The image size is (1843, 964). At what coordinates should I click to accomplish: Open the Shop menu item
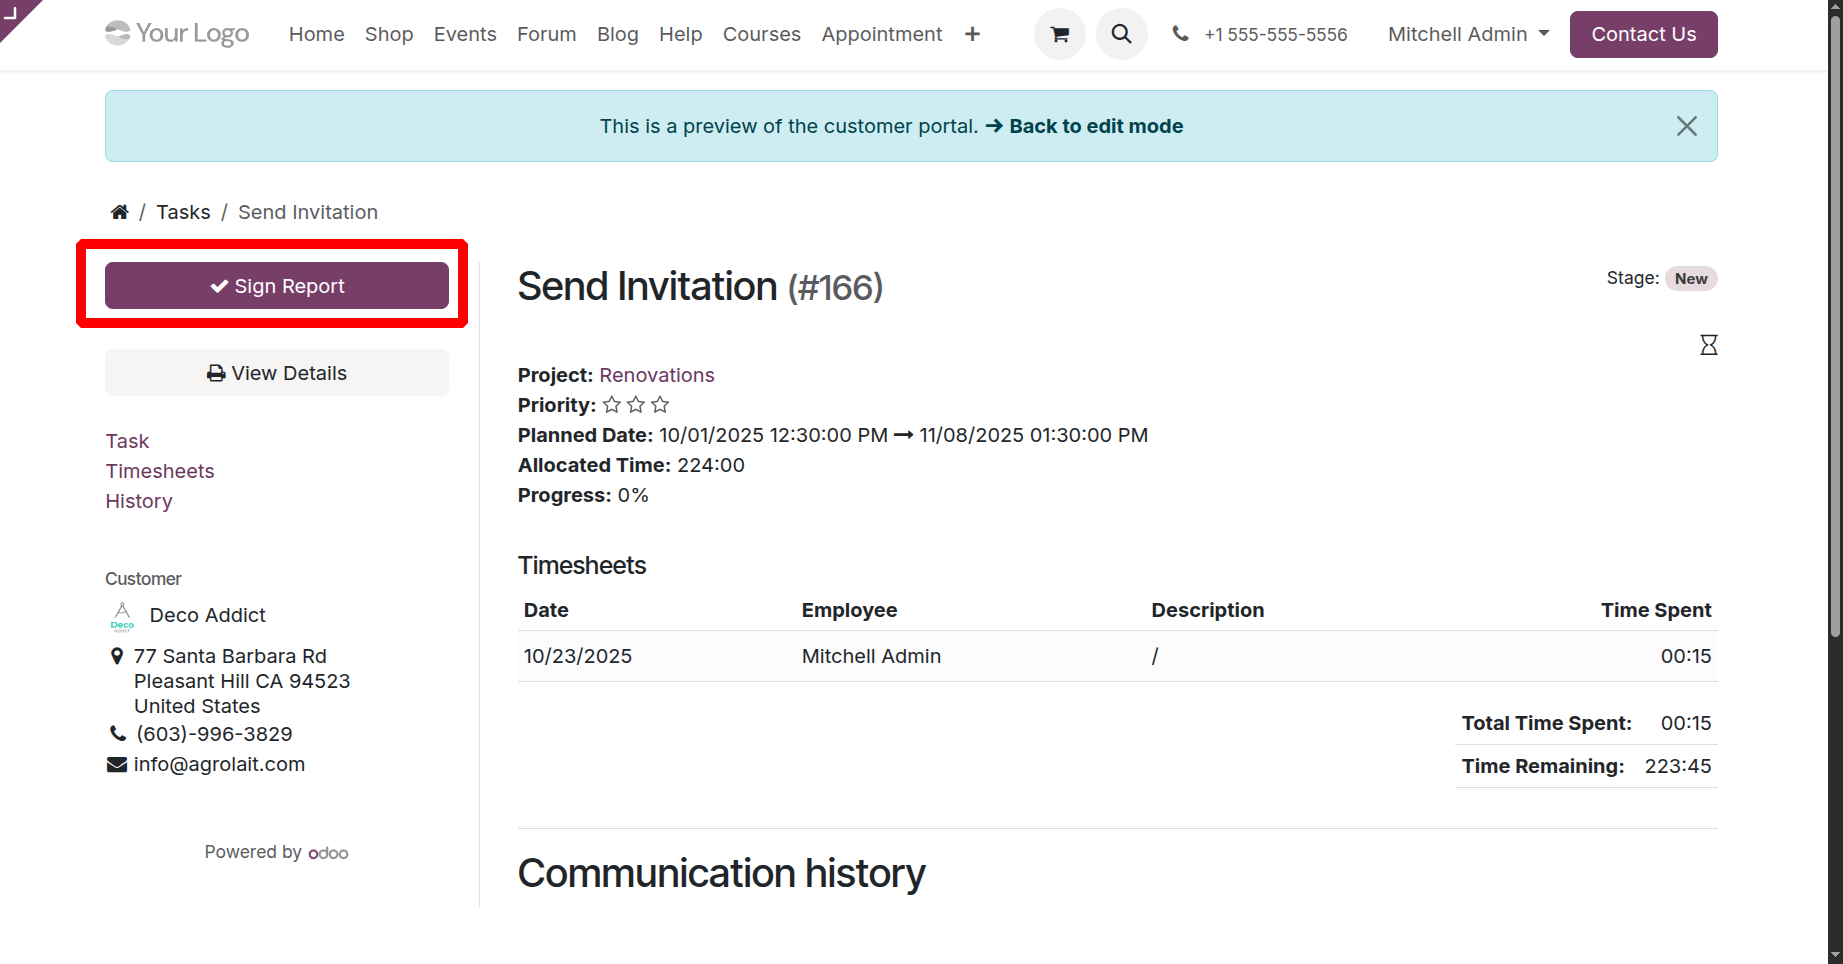tap(389, 34)
